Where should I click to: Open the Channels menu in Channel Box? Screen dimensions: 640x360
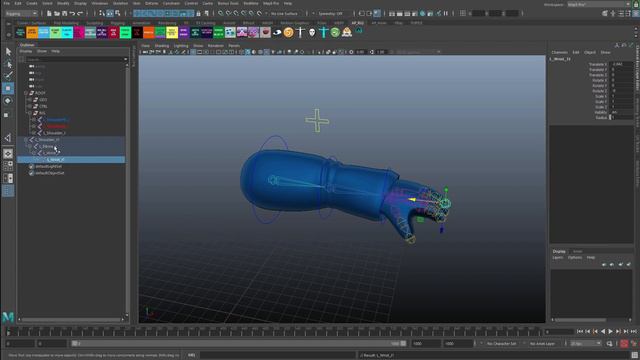click(559, 52)
